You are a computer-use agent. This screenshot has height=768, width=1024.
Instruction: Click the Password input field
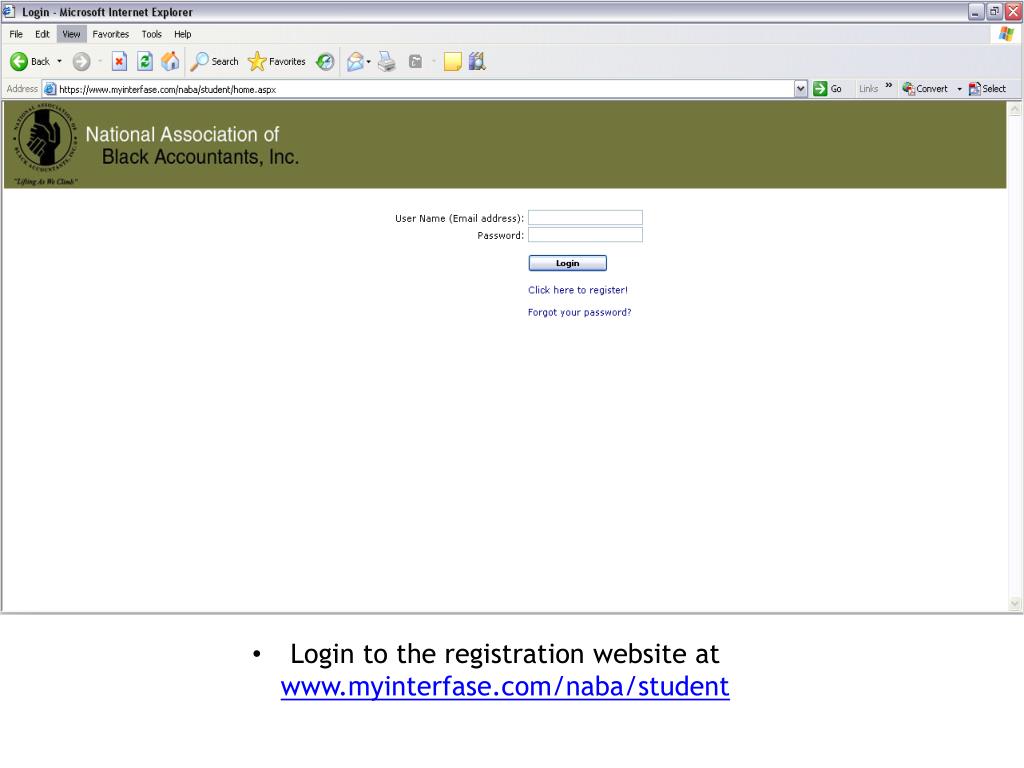585,234
